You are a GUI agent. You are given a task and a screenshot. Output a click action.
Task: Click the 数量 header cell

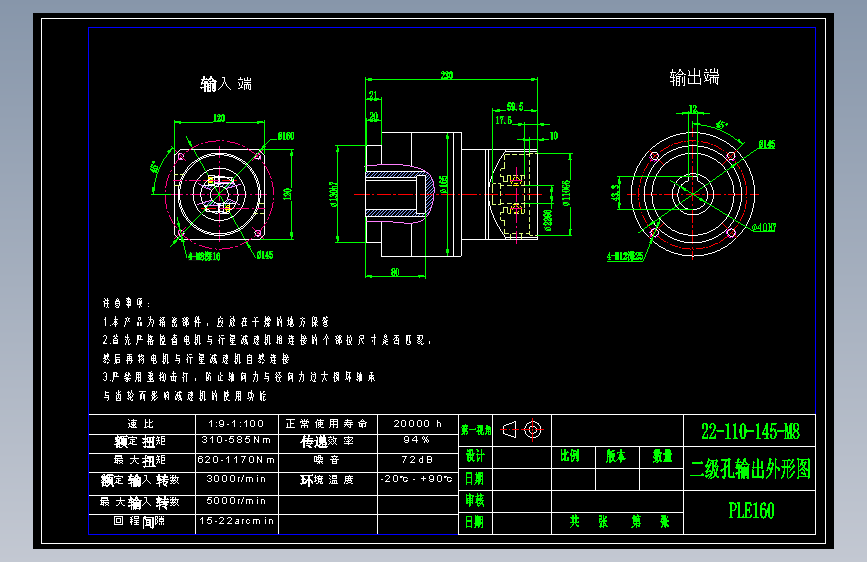tap(662, 456)
